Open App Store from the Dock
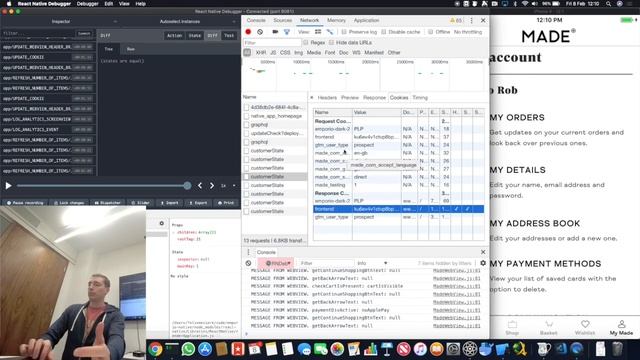The width and height of the screenshot is (640, 360). tap(205, 349)
